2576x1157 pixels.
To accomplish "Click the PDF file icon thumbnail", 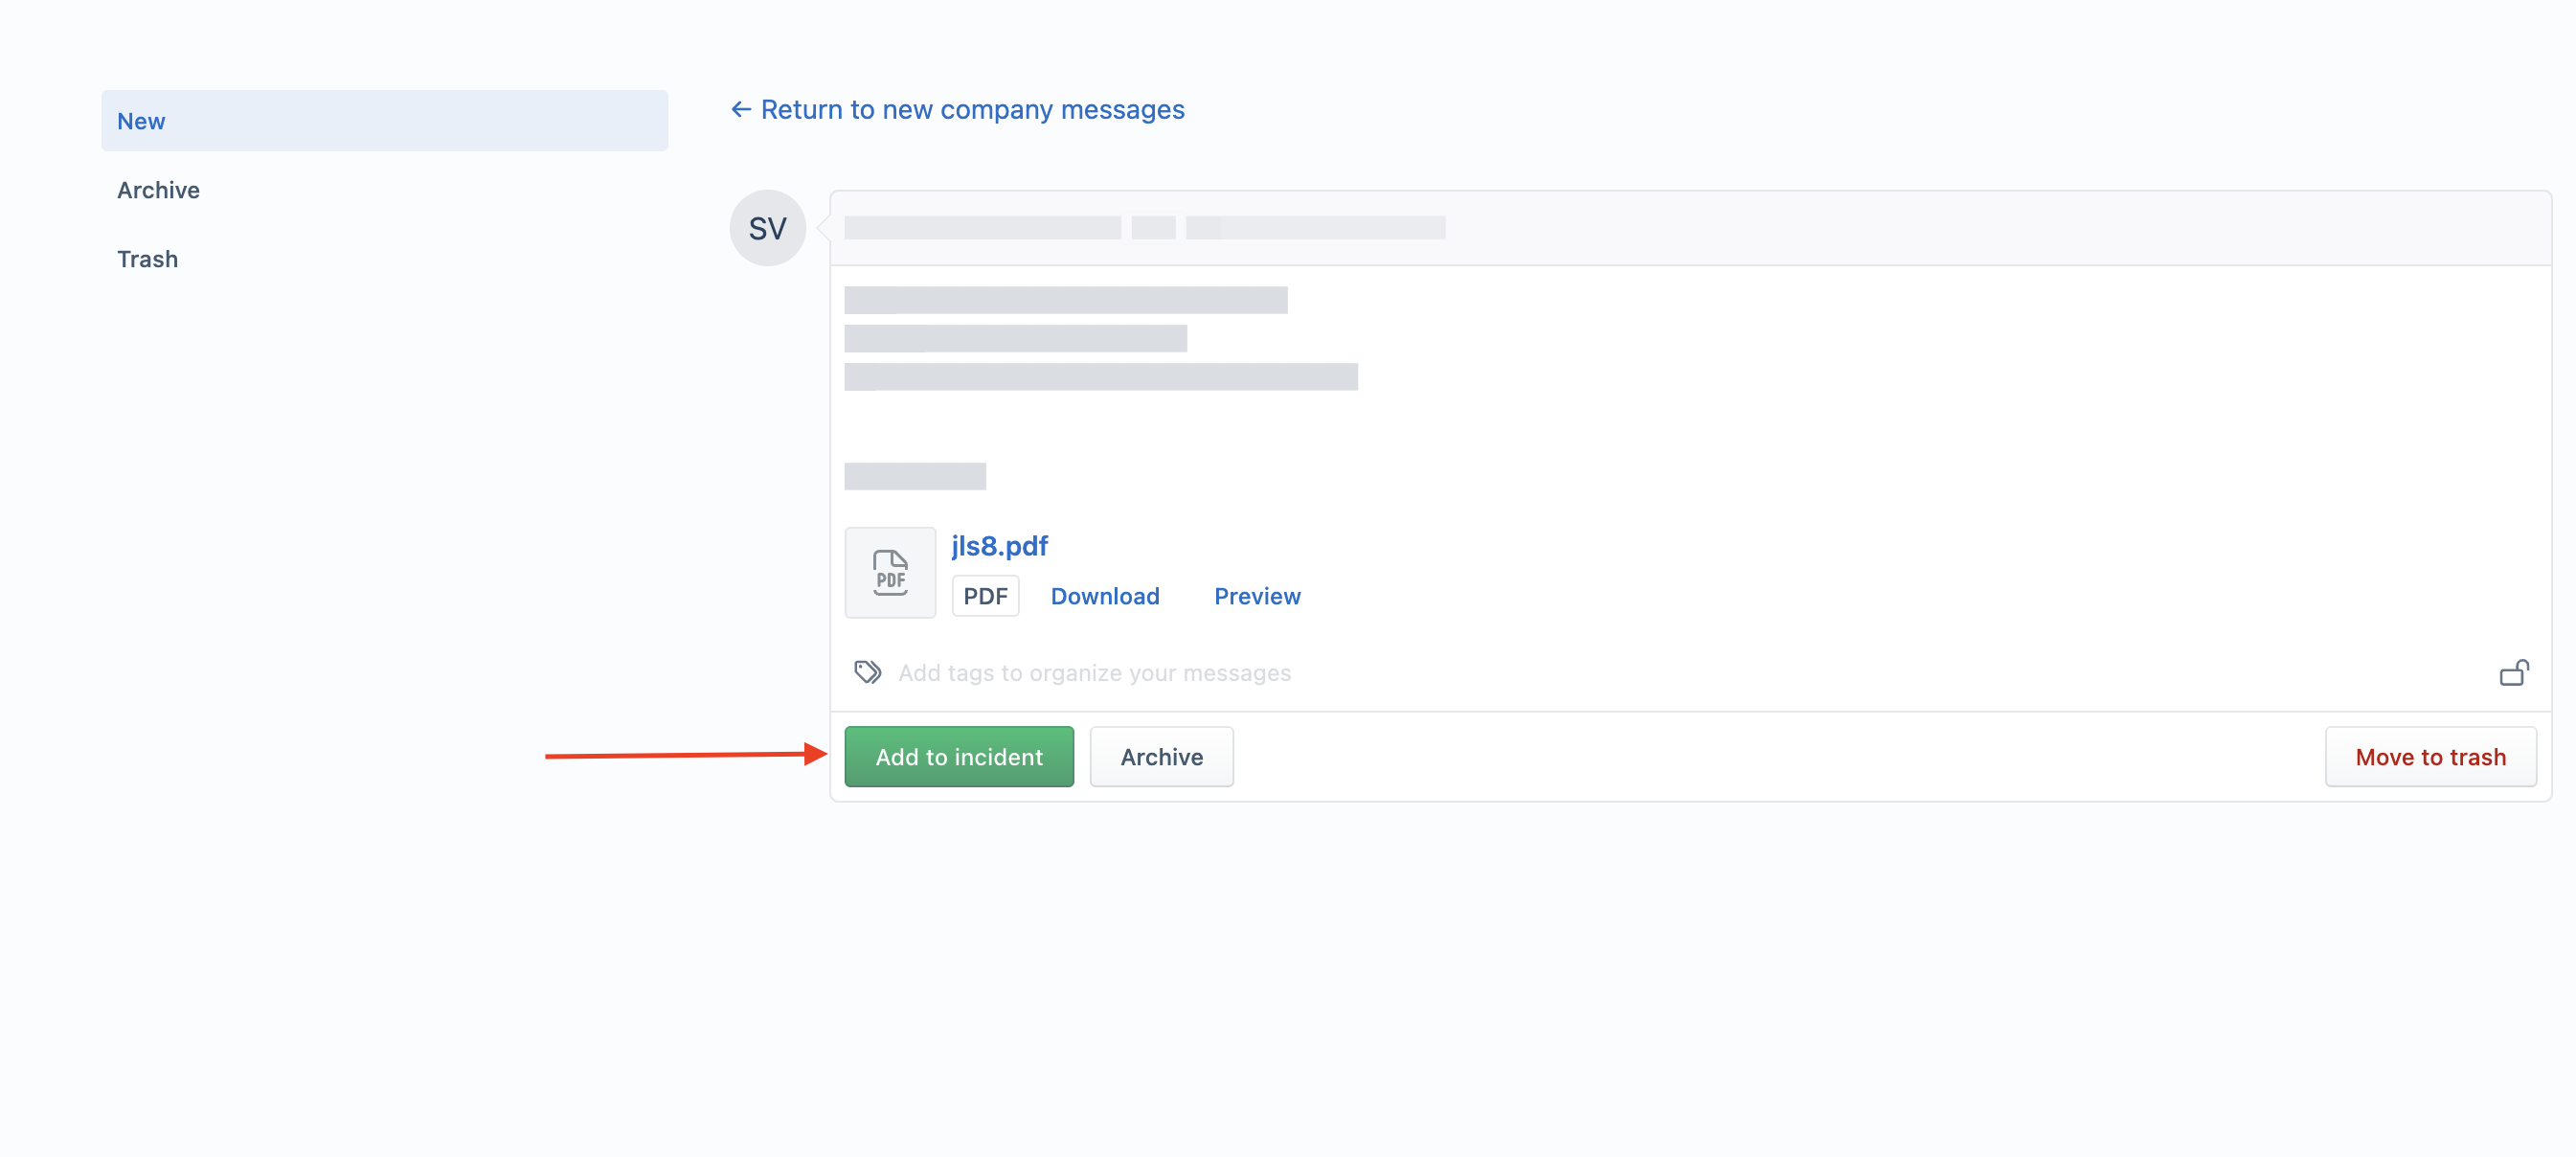I will pyautogui.click(x=890, y=572).
